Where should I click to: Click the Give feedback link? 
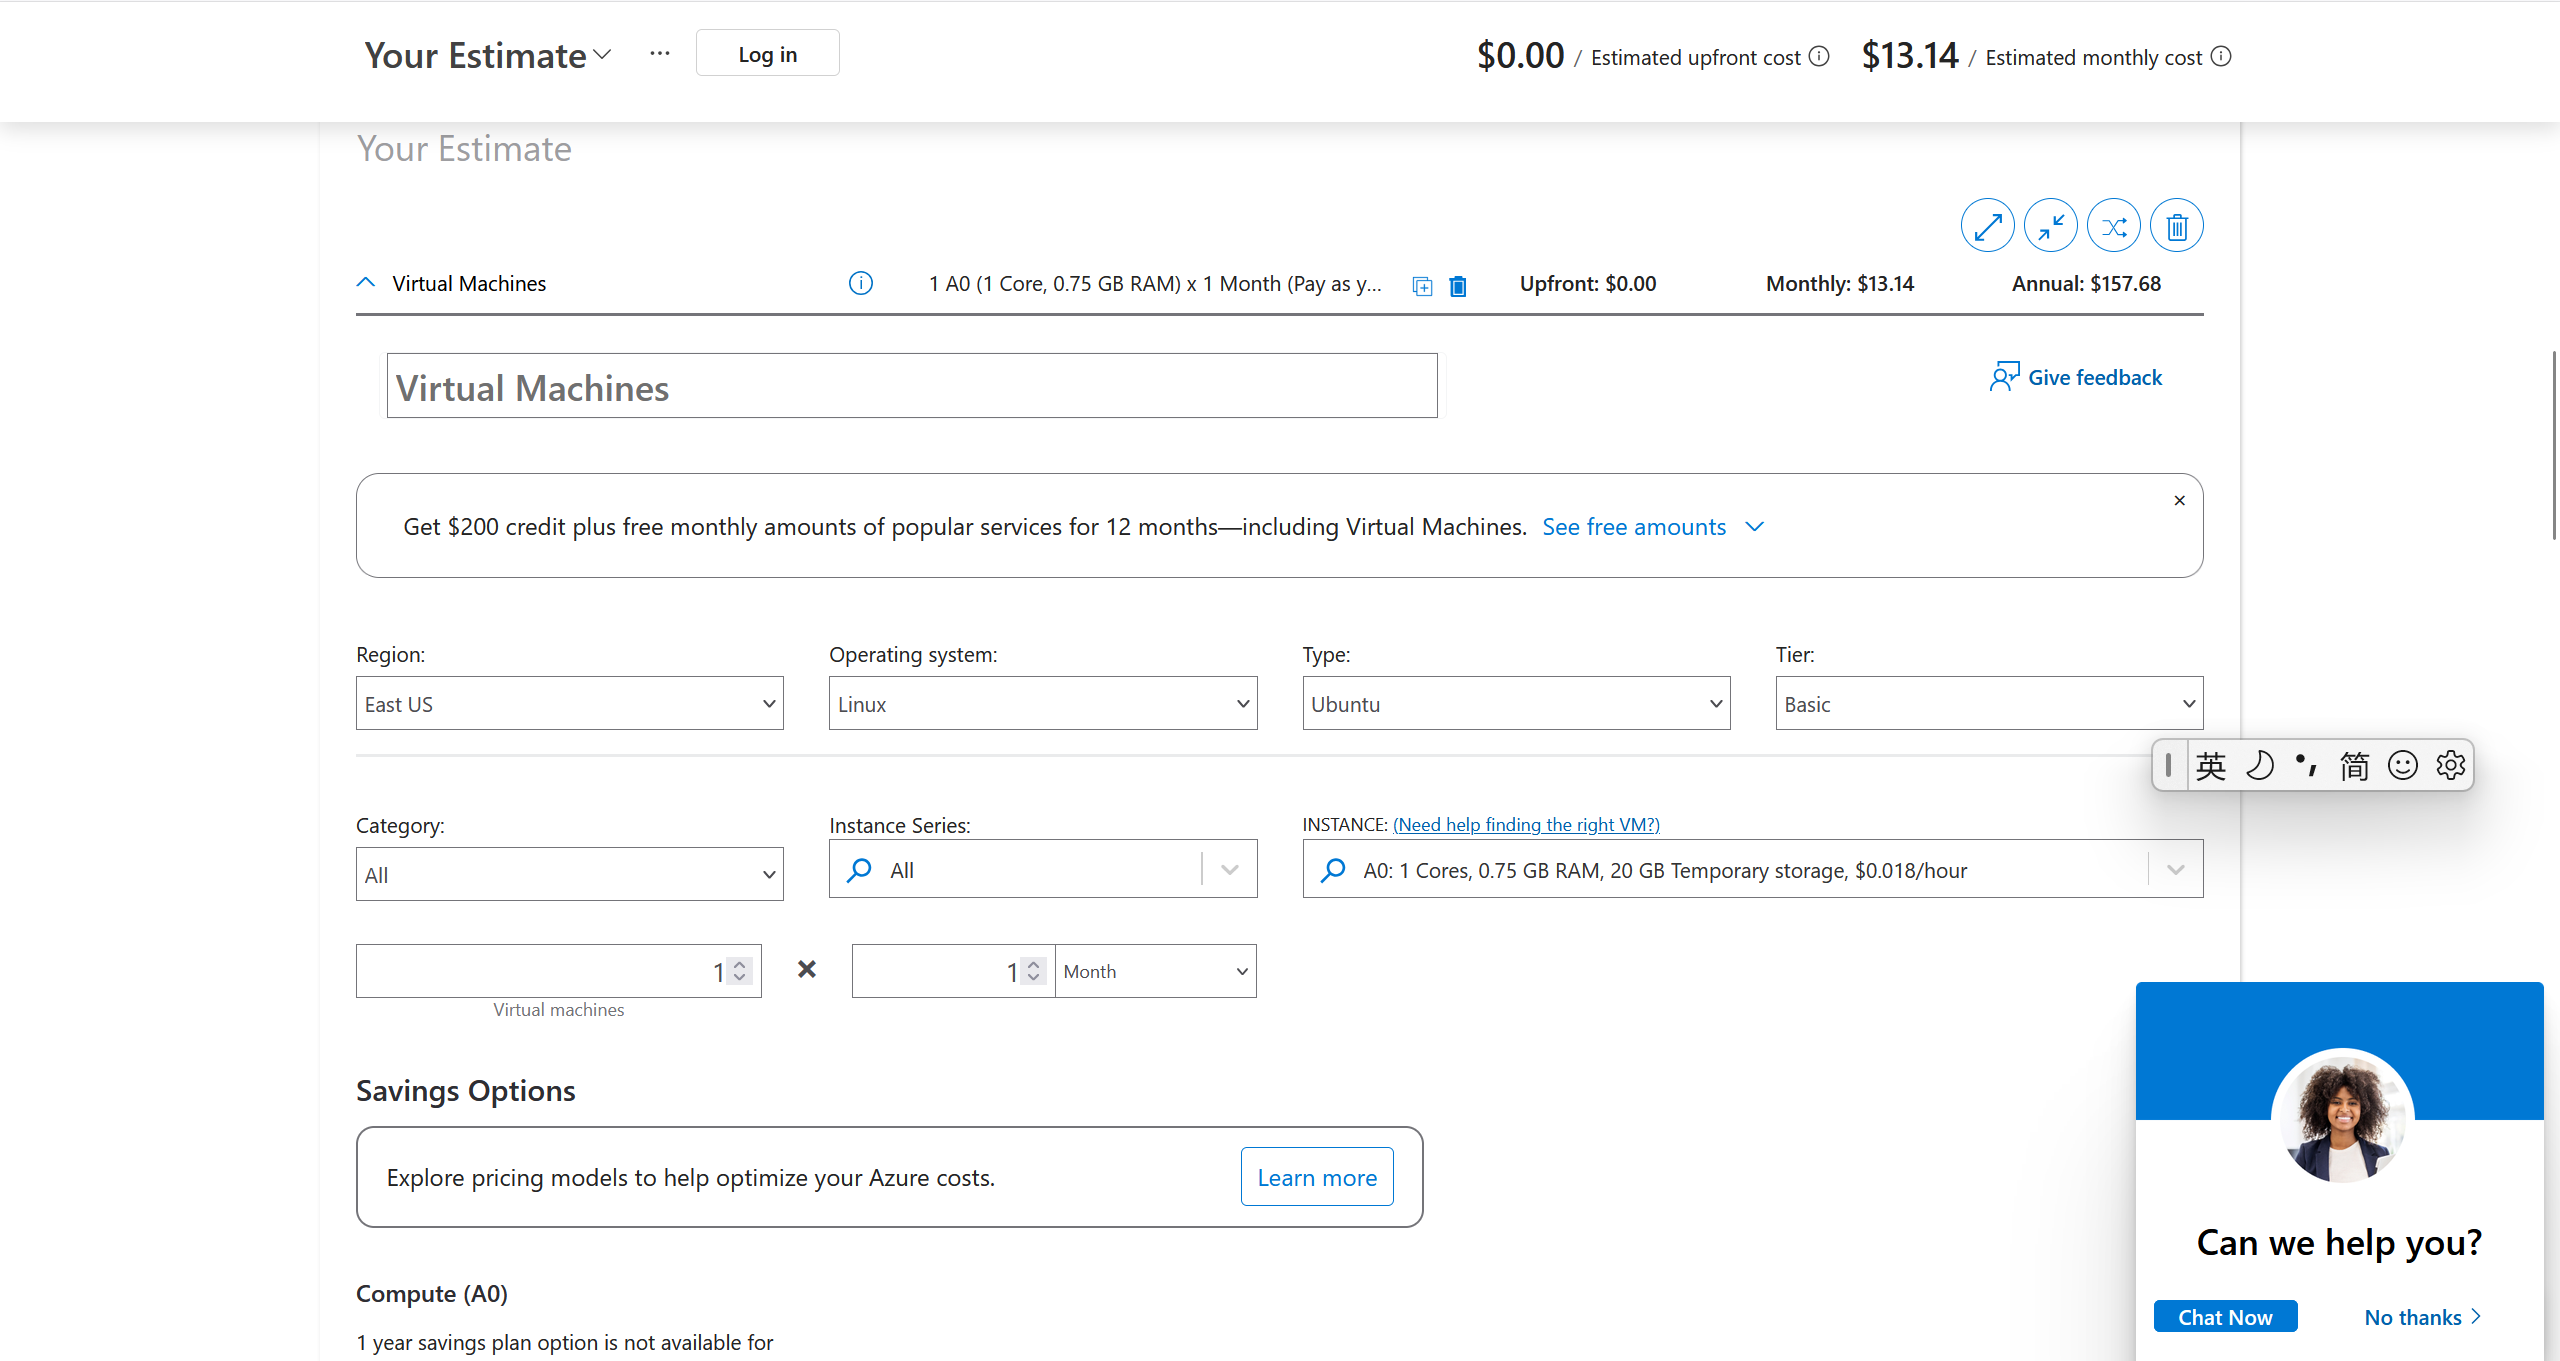(x=2094, y=377)
